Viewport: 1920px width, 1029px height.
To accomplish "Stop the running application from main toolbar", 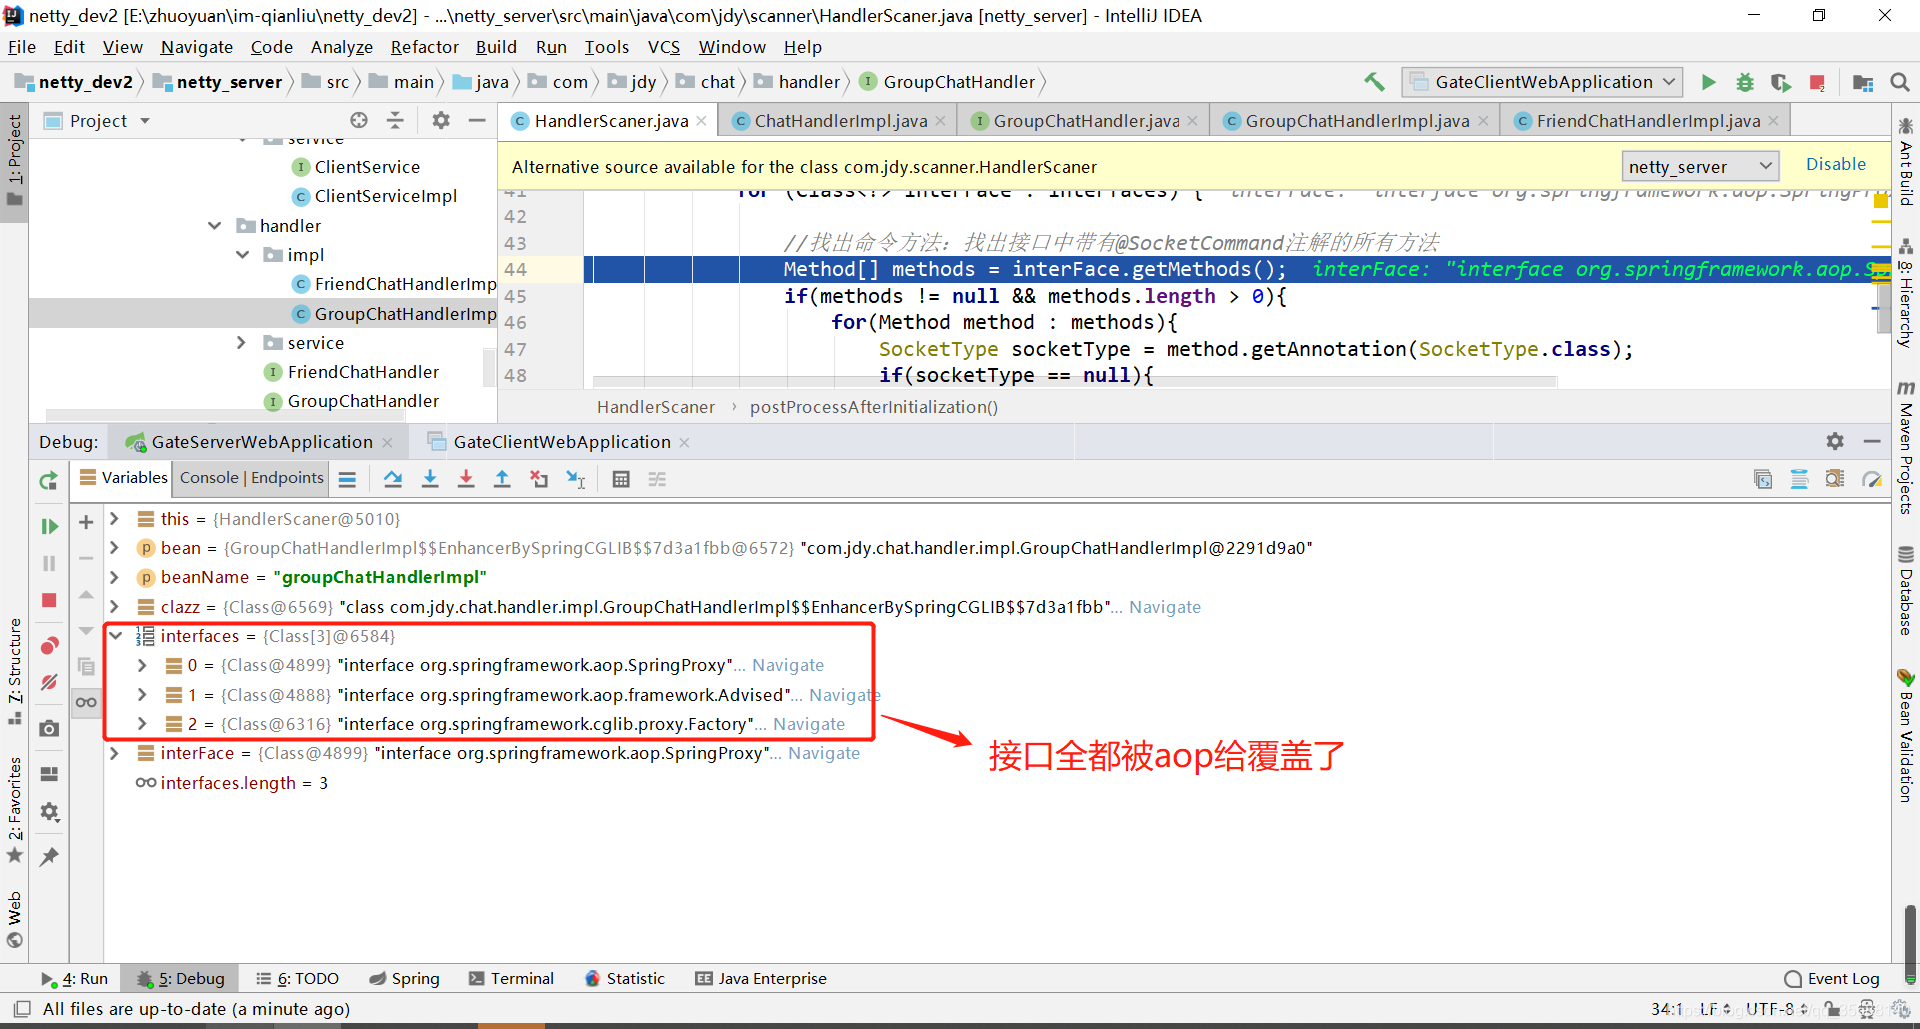I will pyautogui.click(x=1817, y=82).
